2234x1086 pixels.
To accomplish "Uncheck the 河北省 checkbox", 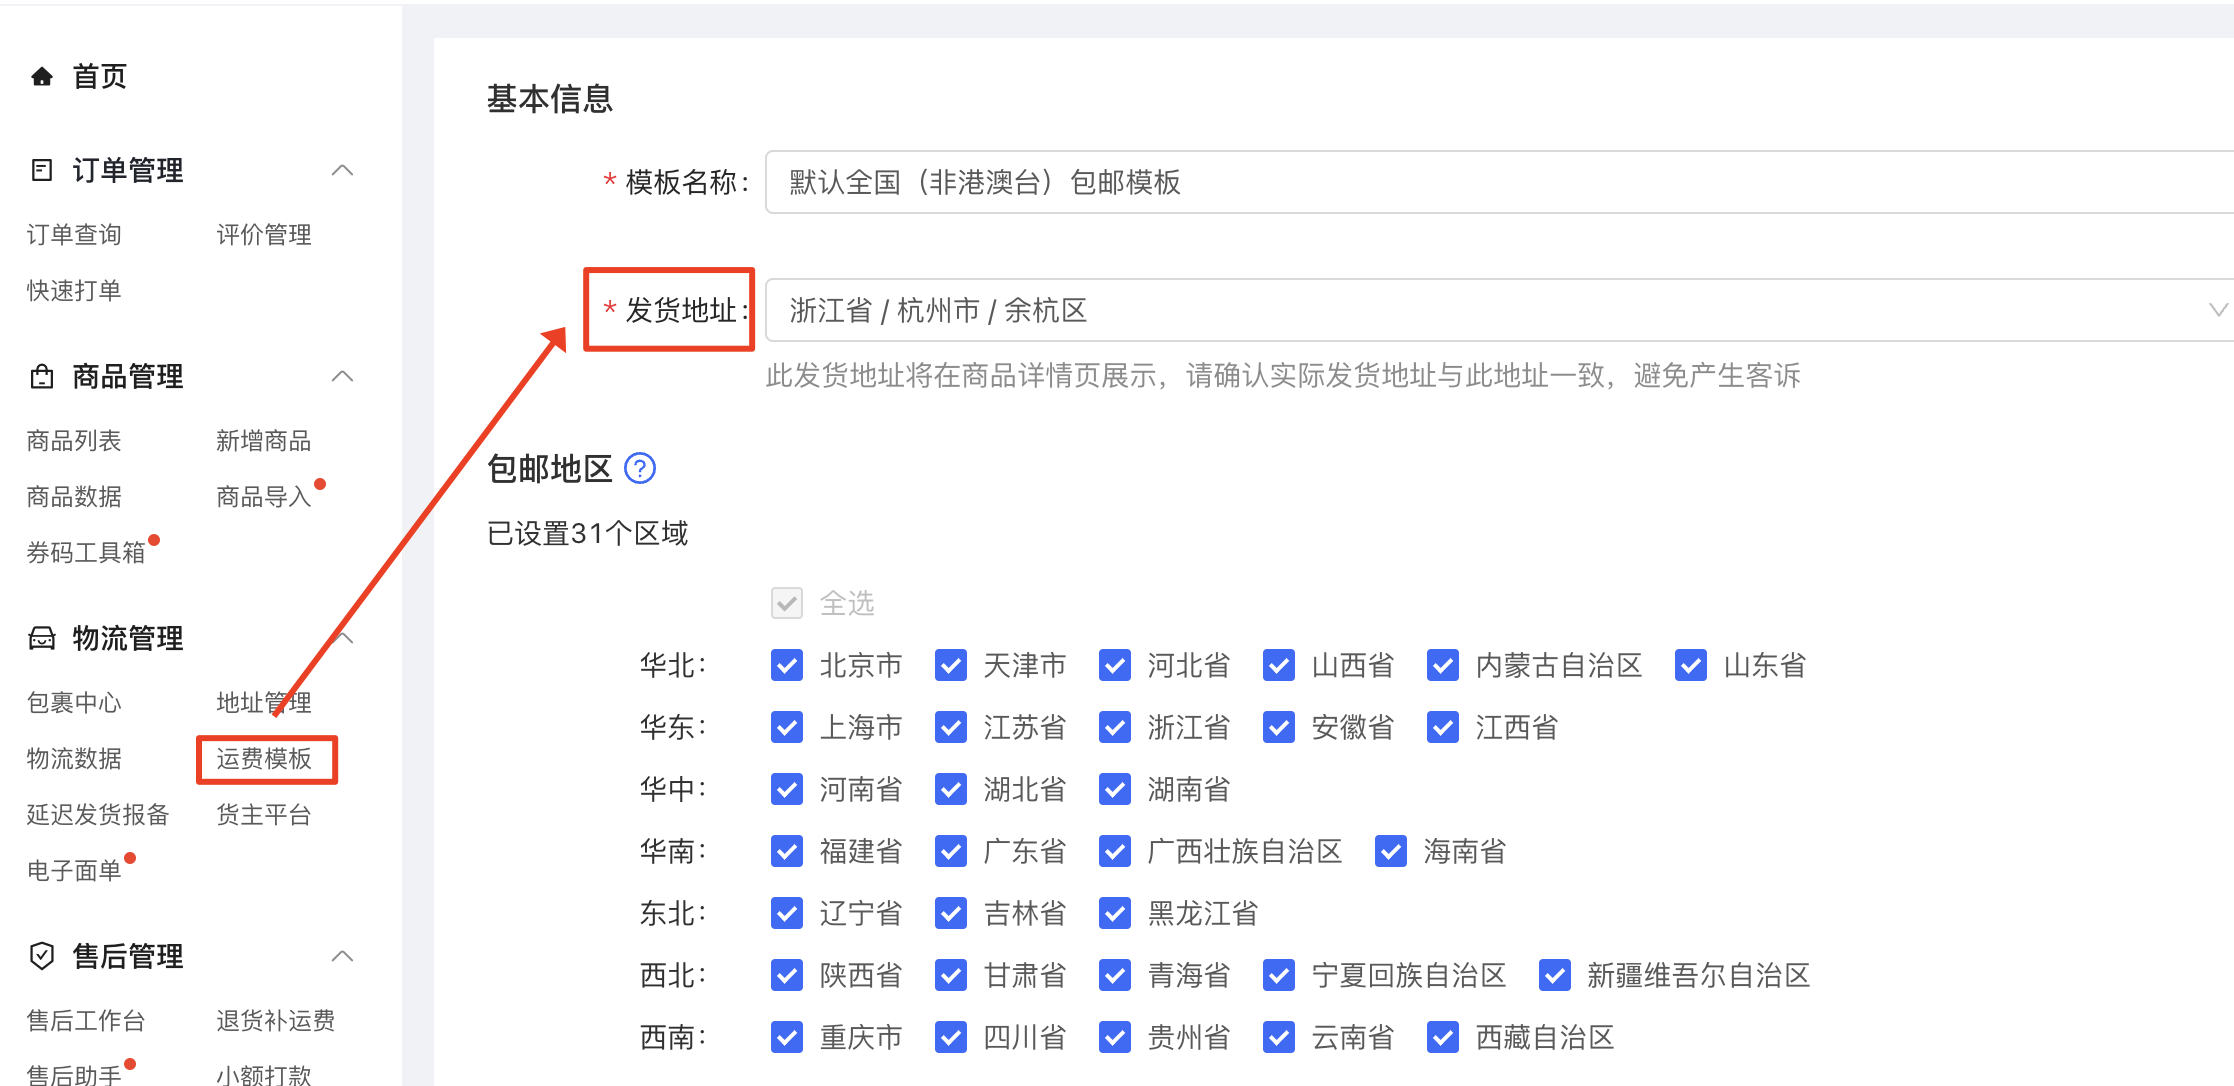I will [x=1115, y=665].
